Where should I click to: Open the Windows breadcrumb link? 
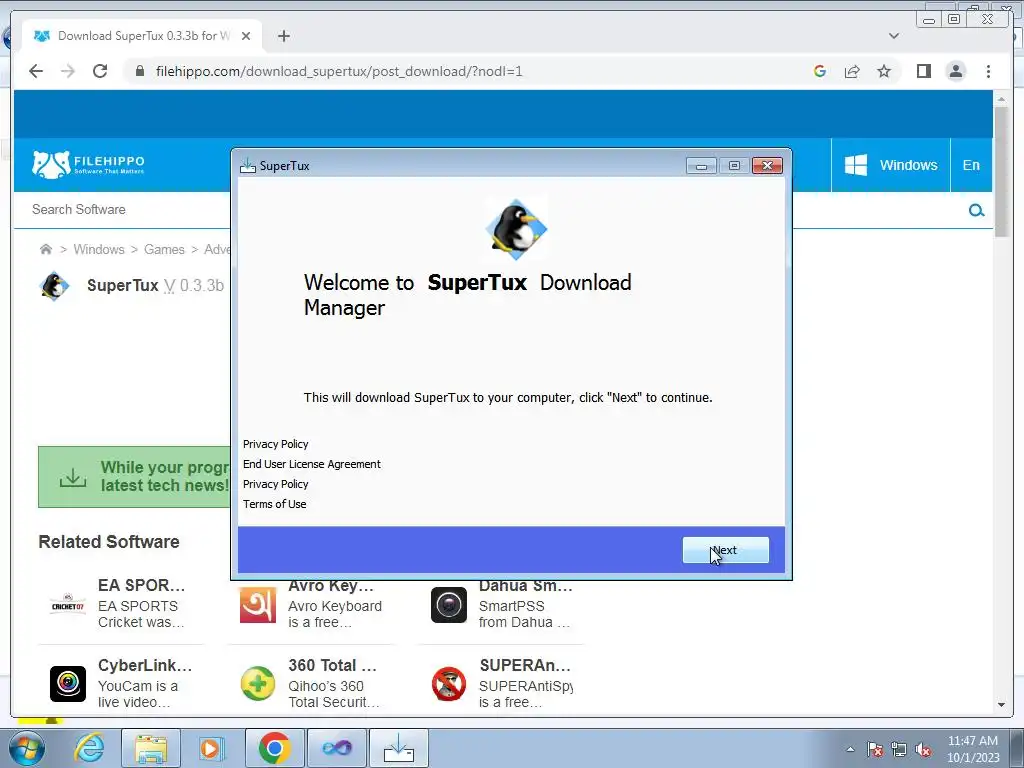99,249
